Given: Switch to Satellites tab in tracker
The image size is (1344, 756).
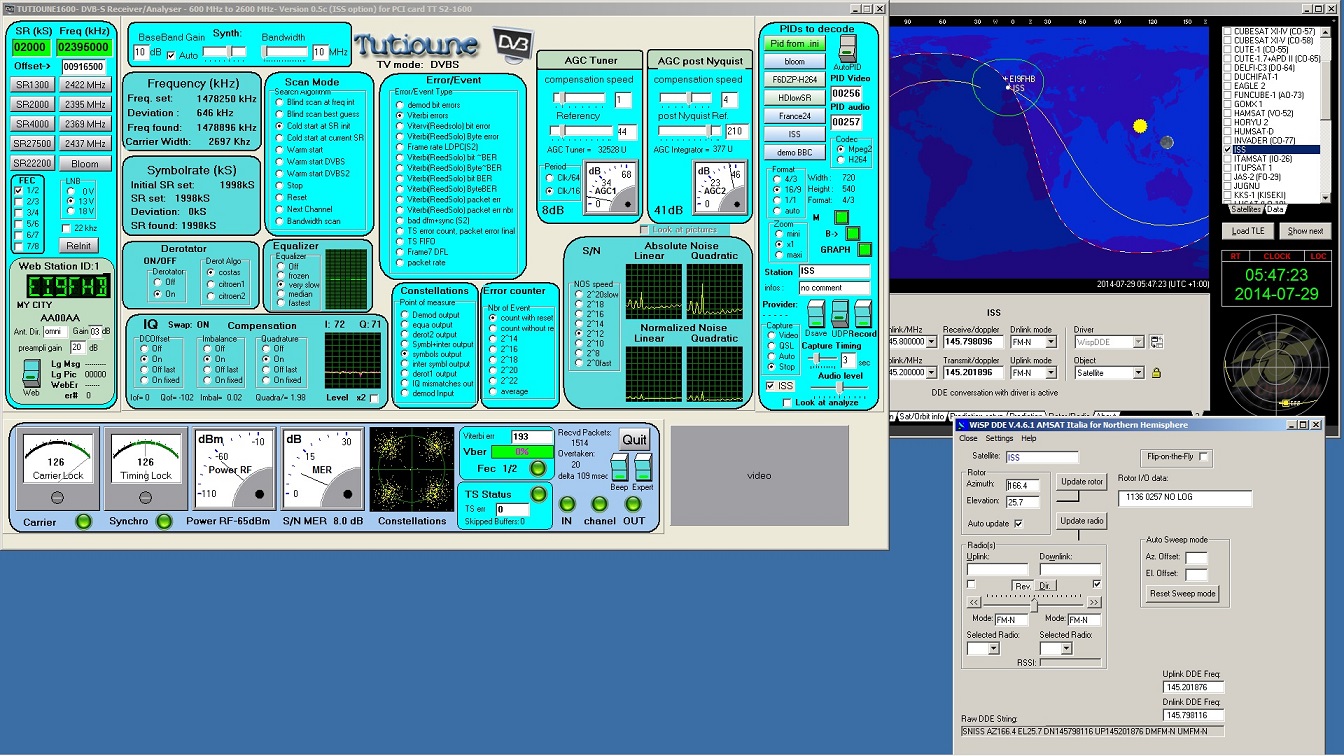Looking at the screenshot, I should pos(1245,209).
